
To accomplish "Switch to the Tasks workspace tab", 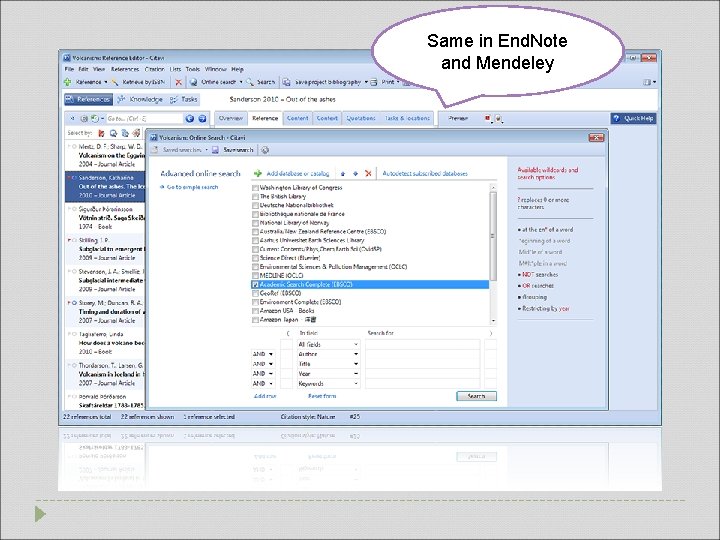I will (x=184, y=99).
